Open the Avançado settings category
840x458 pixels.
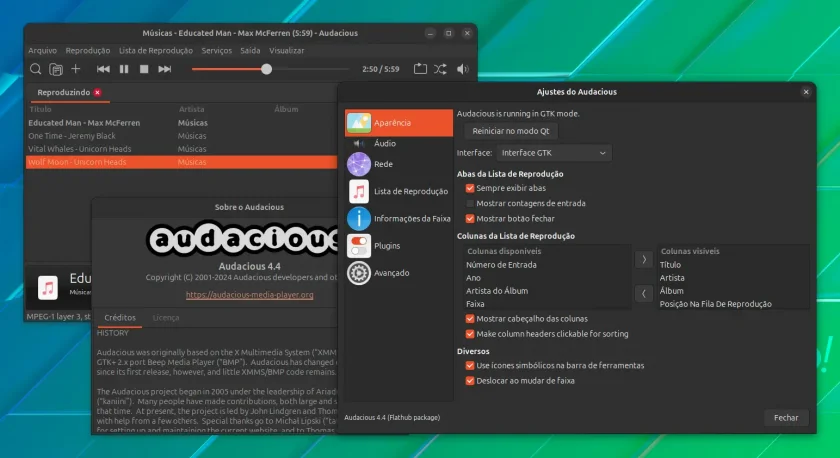click(399, 273)
